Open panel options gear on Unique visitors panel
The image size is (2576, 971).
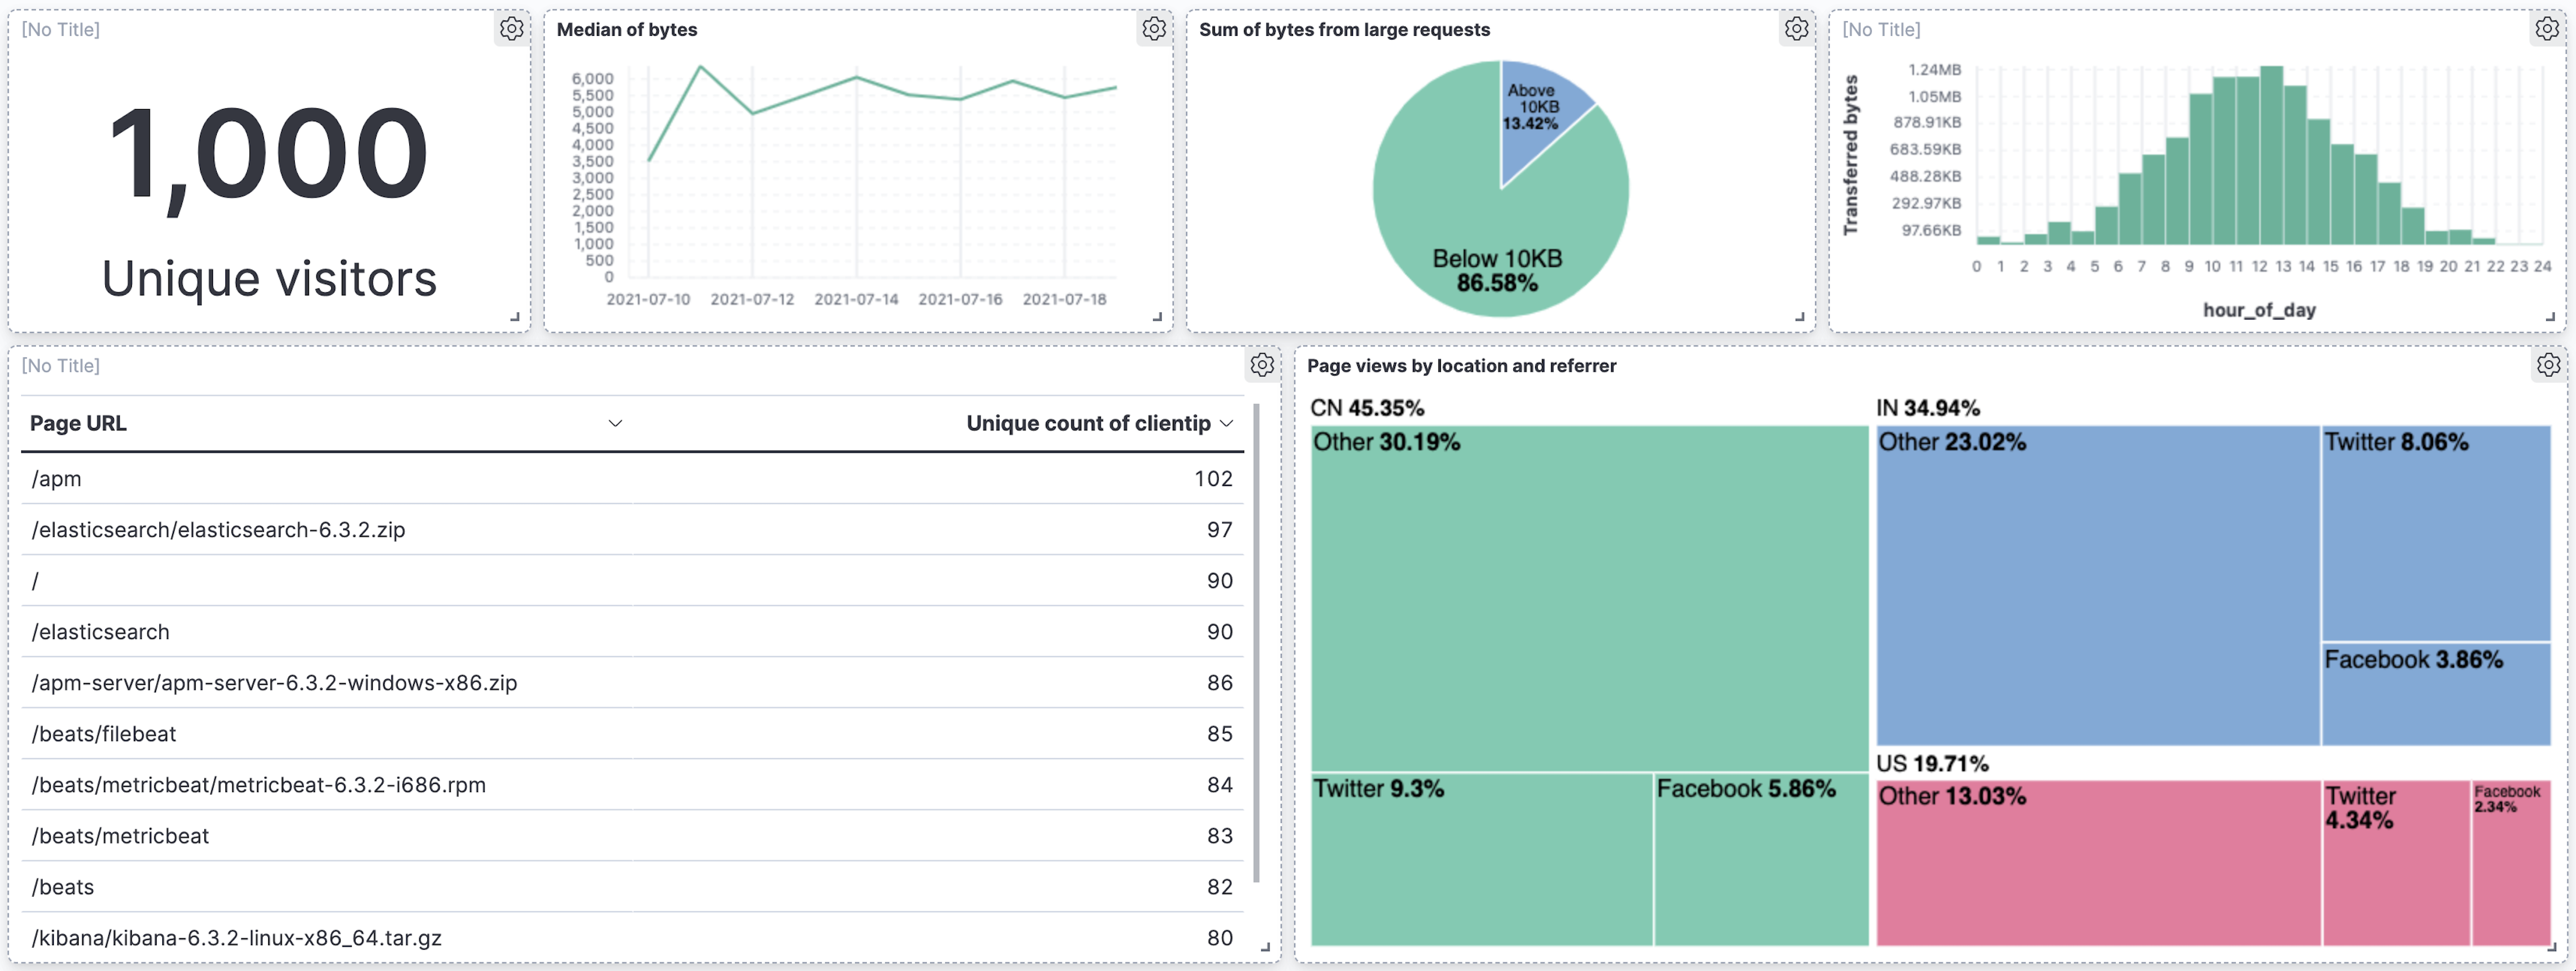point(512,29)
